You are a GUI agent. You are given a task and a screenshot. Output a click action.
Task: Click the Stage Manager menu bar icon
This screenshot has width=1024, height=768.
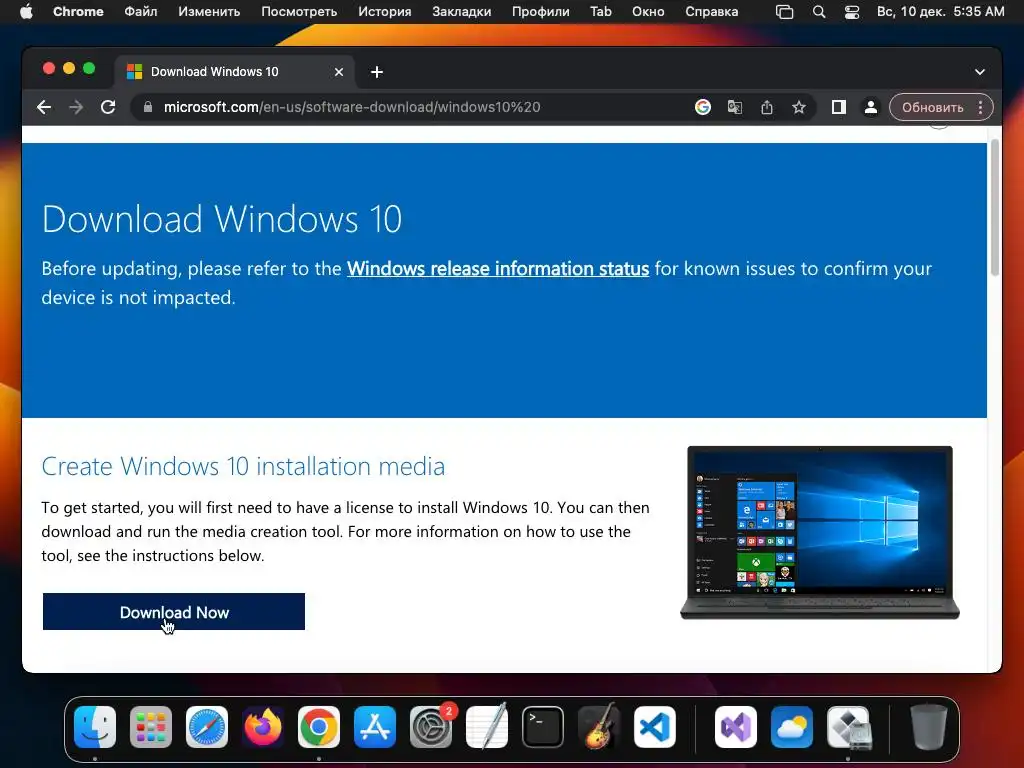click(784, 12)
